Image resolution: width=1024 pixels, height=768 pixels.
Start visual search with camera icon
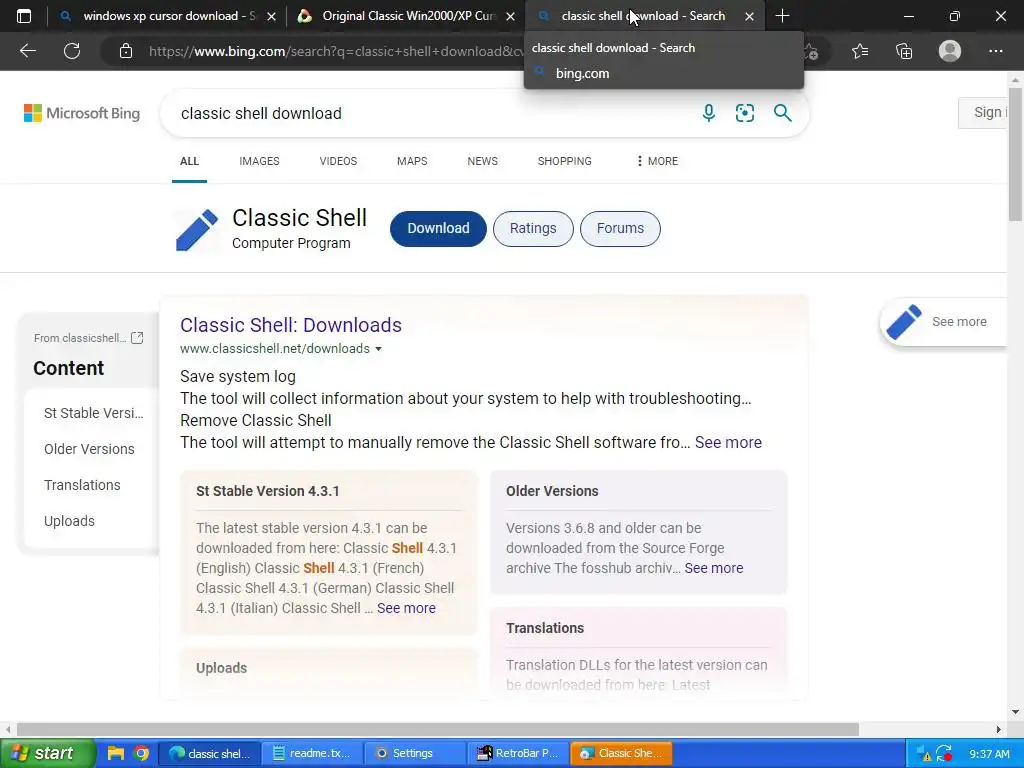(744, 113)
